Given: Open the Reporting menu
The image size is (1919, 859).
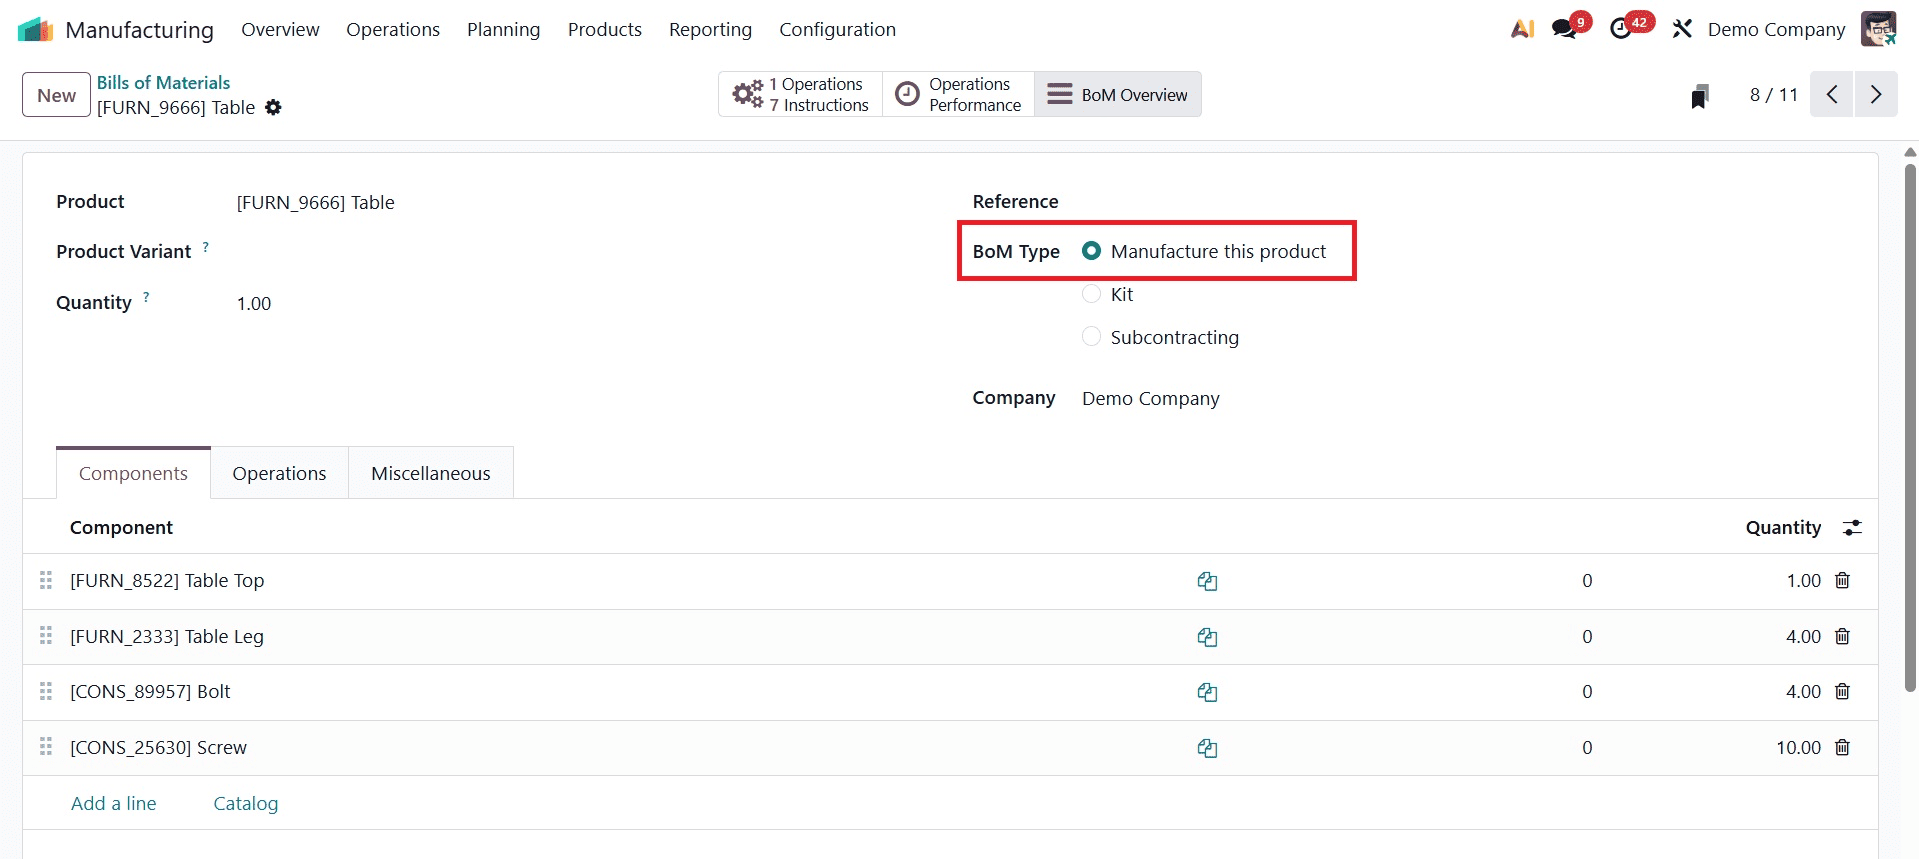Looking at the screenshot, I should click(710, 30).
